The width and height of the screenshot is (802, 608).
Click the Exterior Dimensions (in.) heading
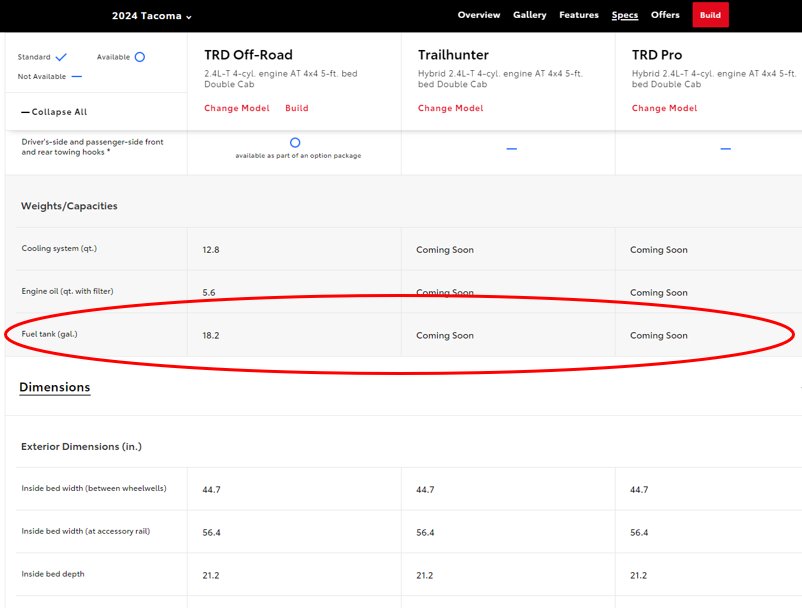[x=81, y=446]
